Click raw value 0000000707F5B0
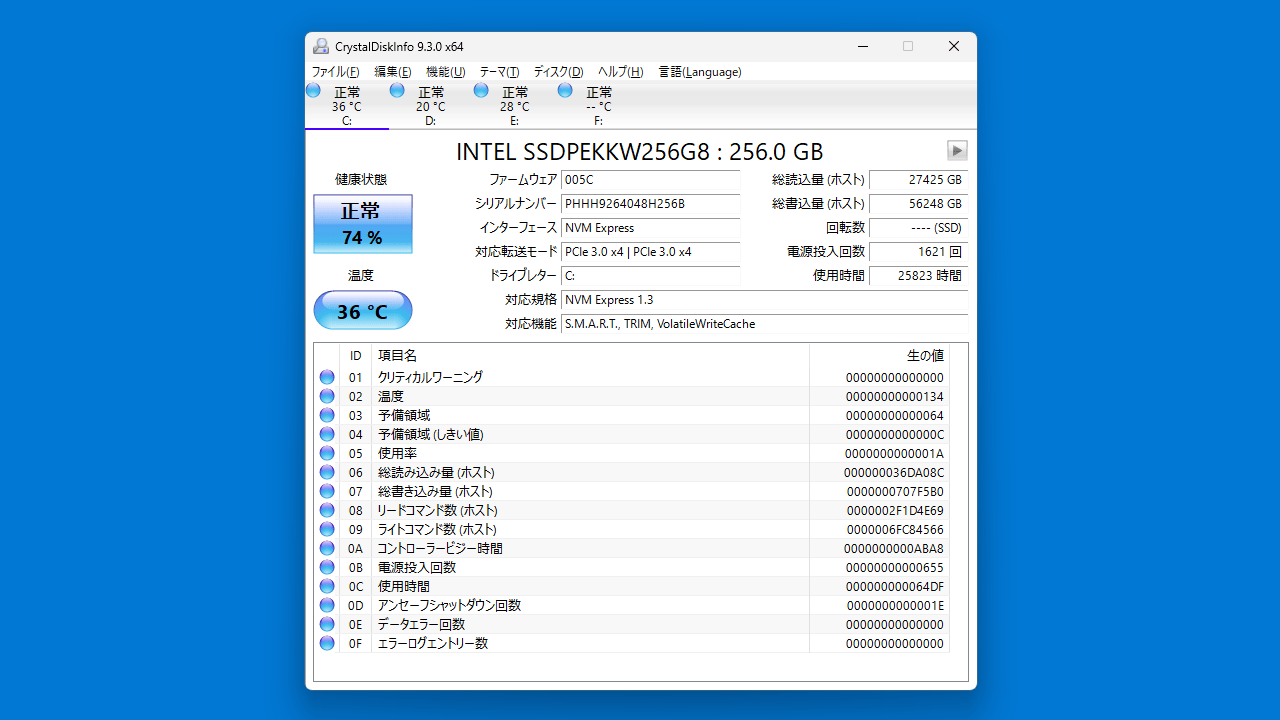1280x720 pixels. 895,492
